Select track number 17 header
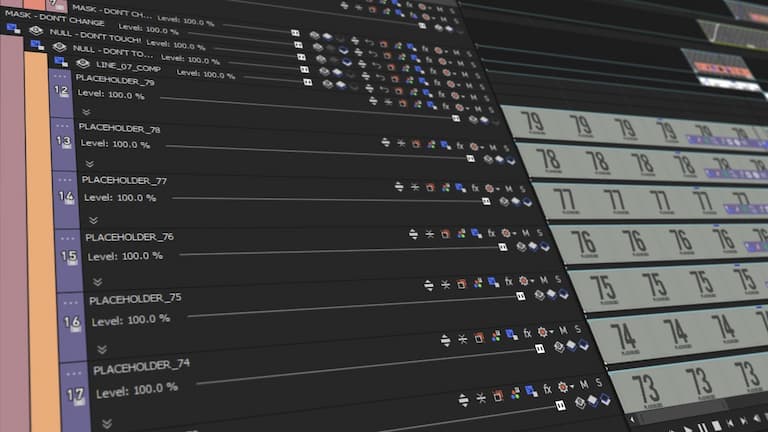 point(75,397)
